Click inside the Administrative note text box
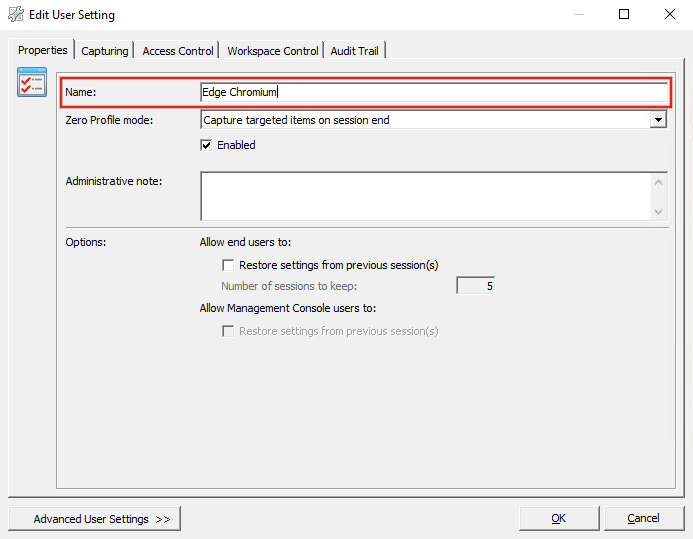The width and height of the screenshot is (693, 539). (x=425, y=196)
